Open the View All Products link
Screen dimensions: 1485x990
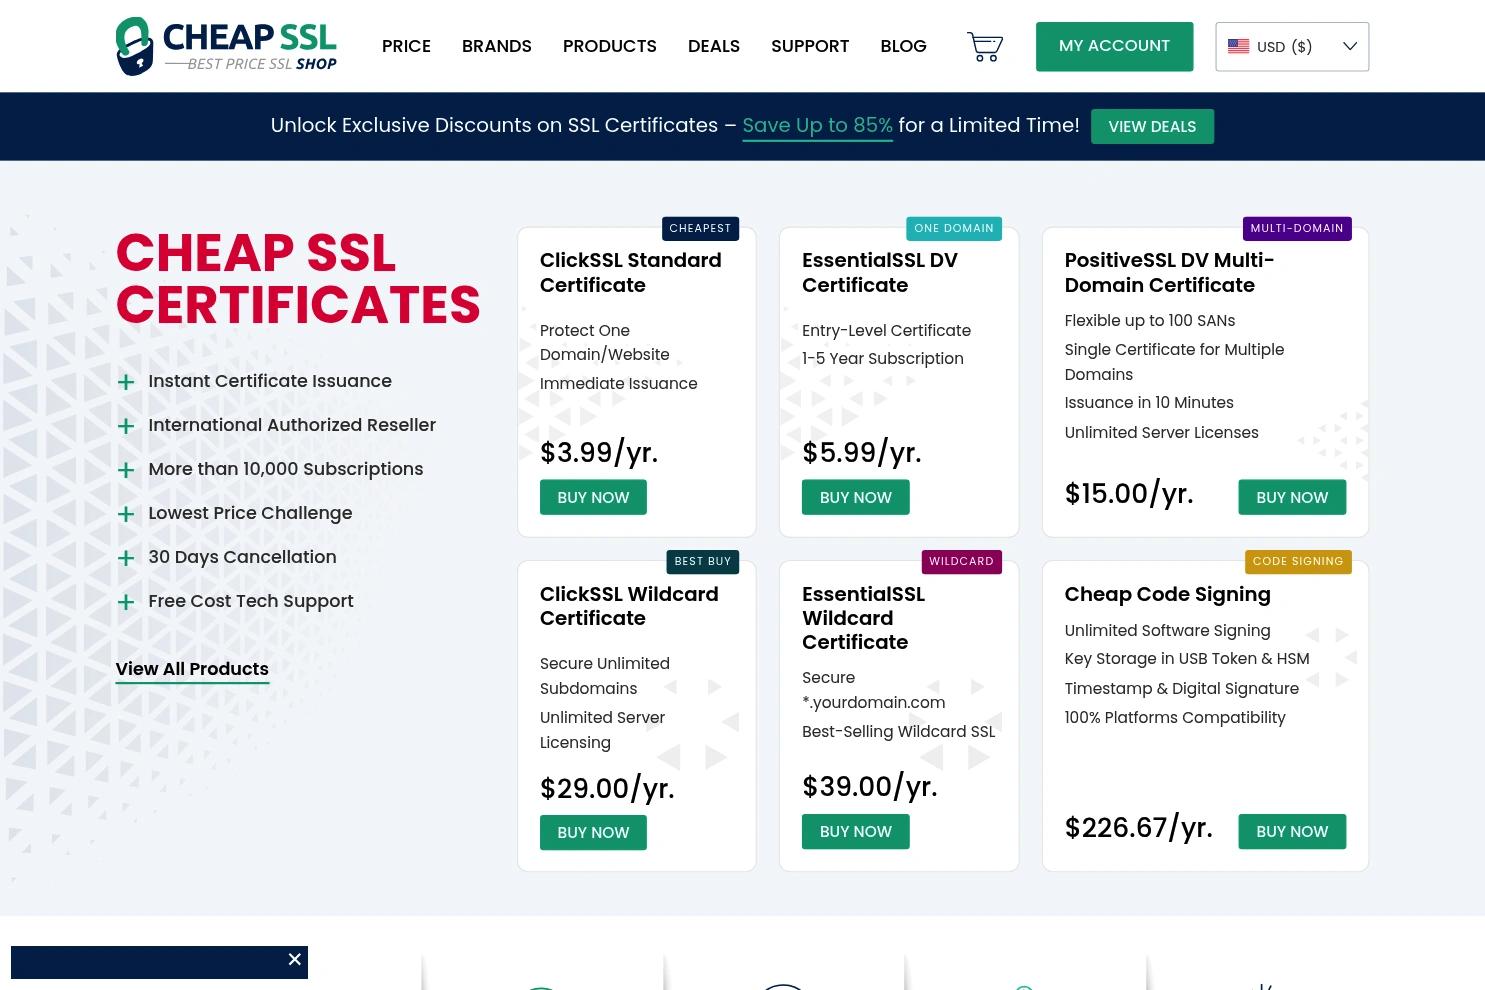click(192, 669)
